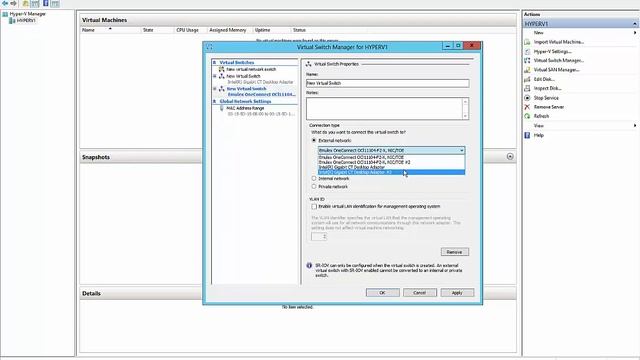Click the Up One Level folder icon
The height and width of the screenshot is (360, 640).
coord(26,3)
